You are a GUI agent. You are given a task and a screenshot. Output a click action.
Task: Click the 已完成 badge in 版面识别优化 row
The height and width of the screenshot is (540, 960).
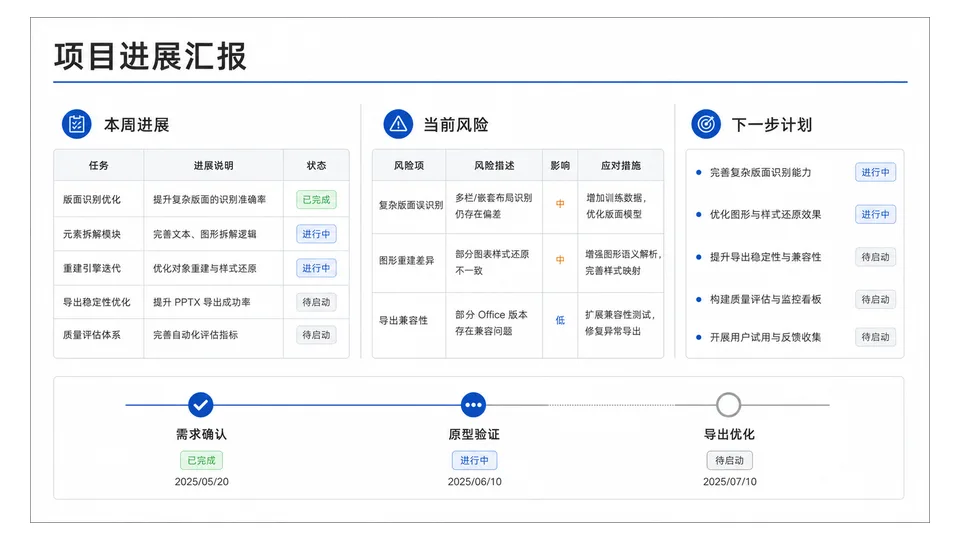pos(316,200)
